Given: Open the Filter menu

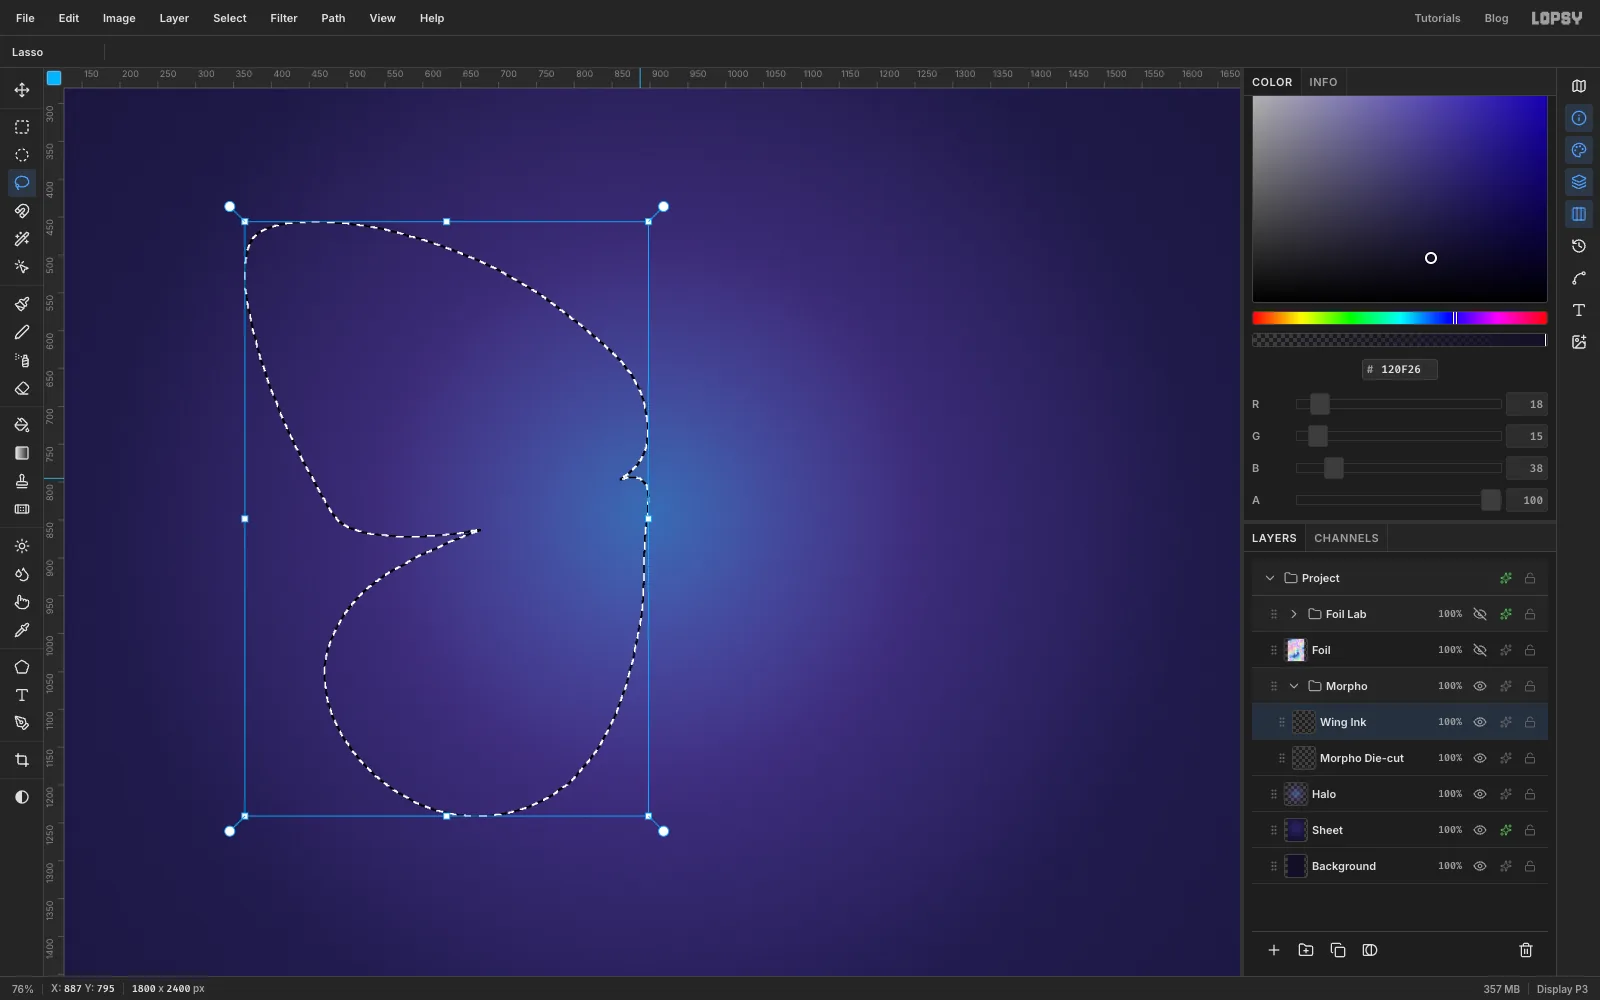Looking at the screenshot, I should pos(284,18).
